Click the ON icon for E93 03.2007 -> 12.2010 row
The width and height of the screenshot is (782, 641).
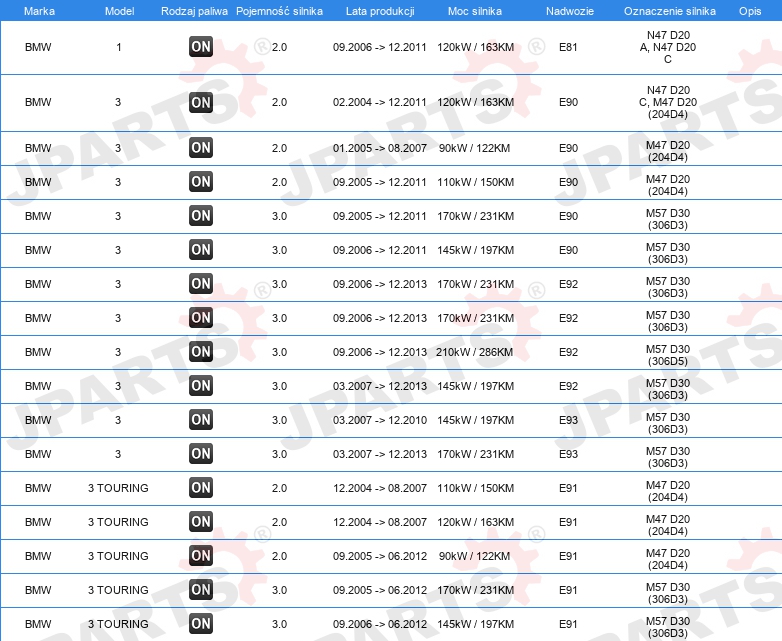point(201,420)
